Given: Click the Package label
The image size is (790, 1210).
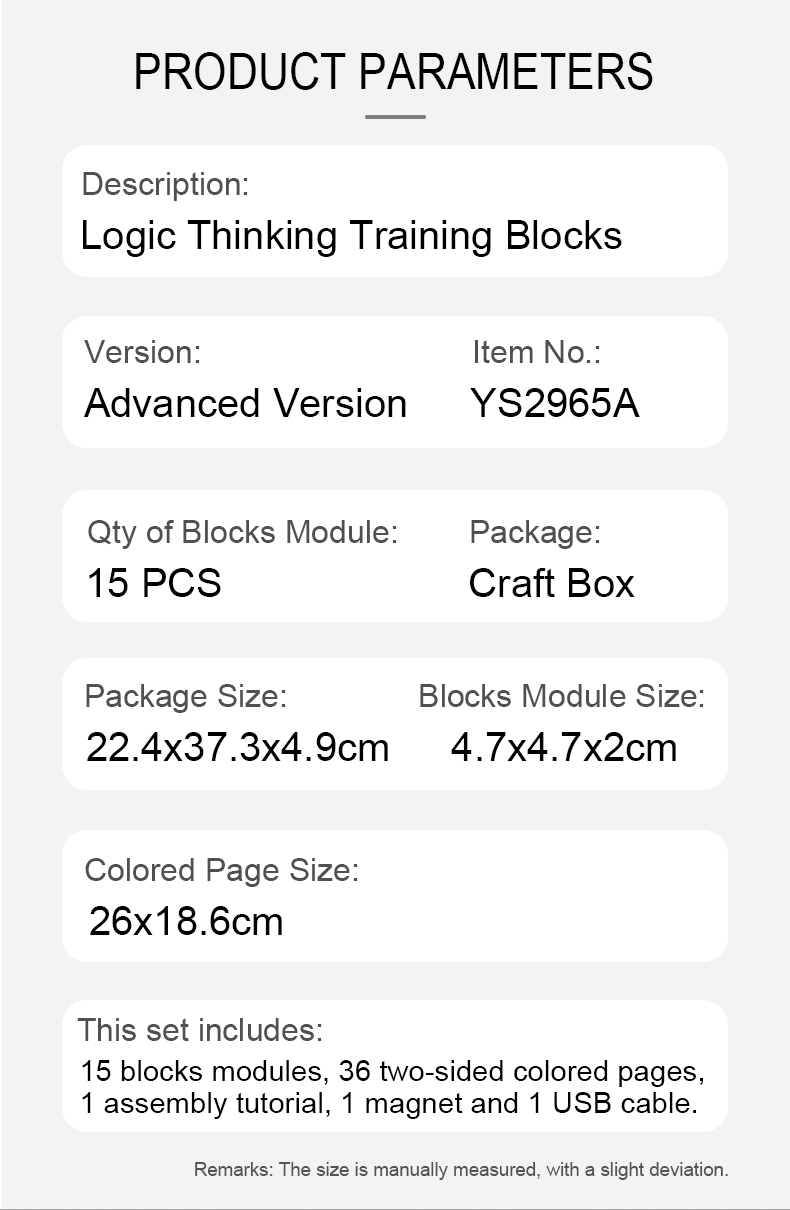Looking at the screenshot, I should click(535, 532).
